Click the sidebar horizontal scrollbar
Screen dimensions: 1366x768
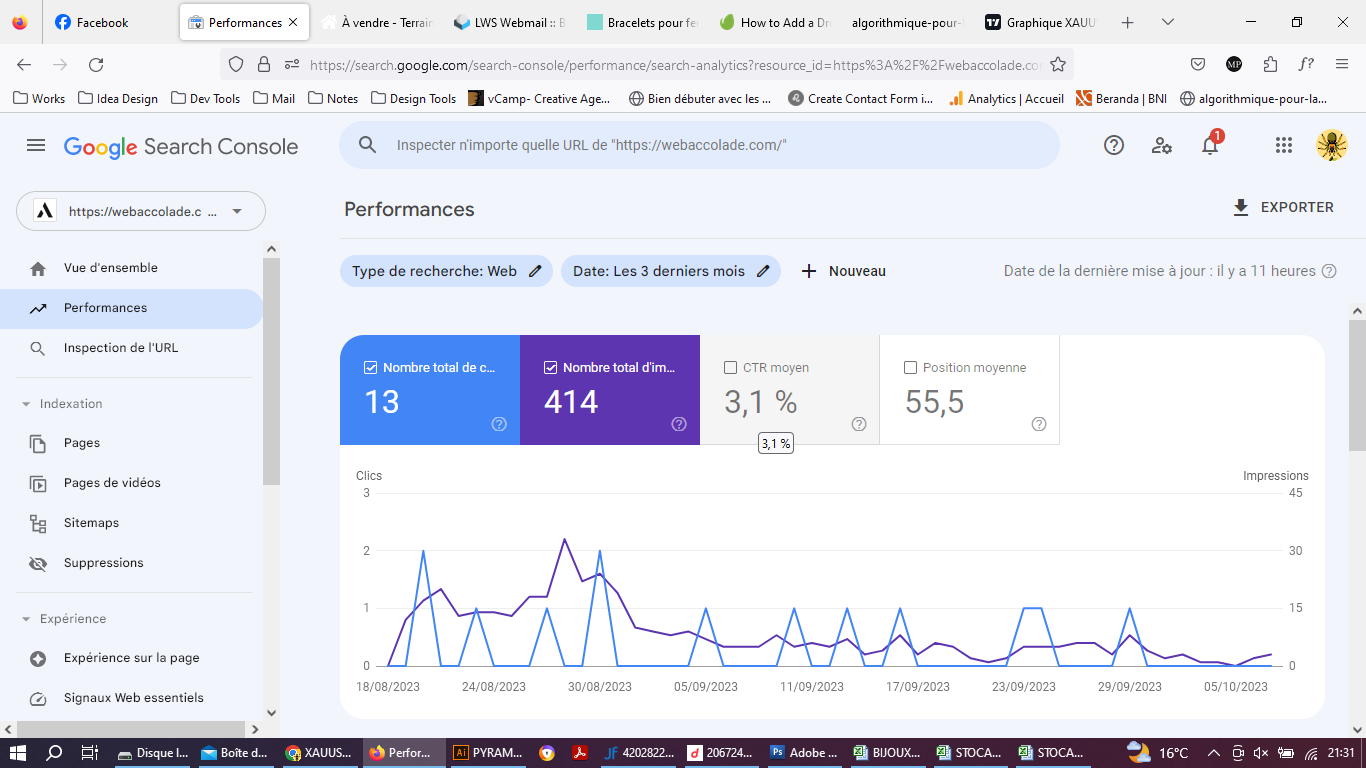point(131,729)
